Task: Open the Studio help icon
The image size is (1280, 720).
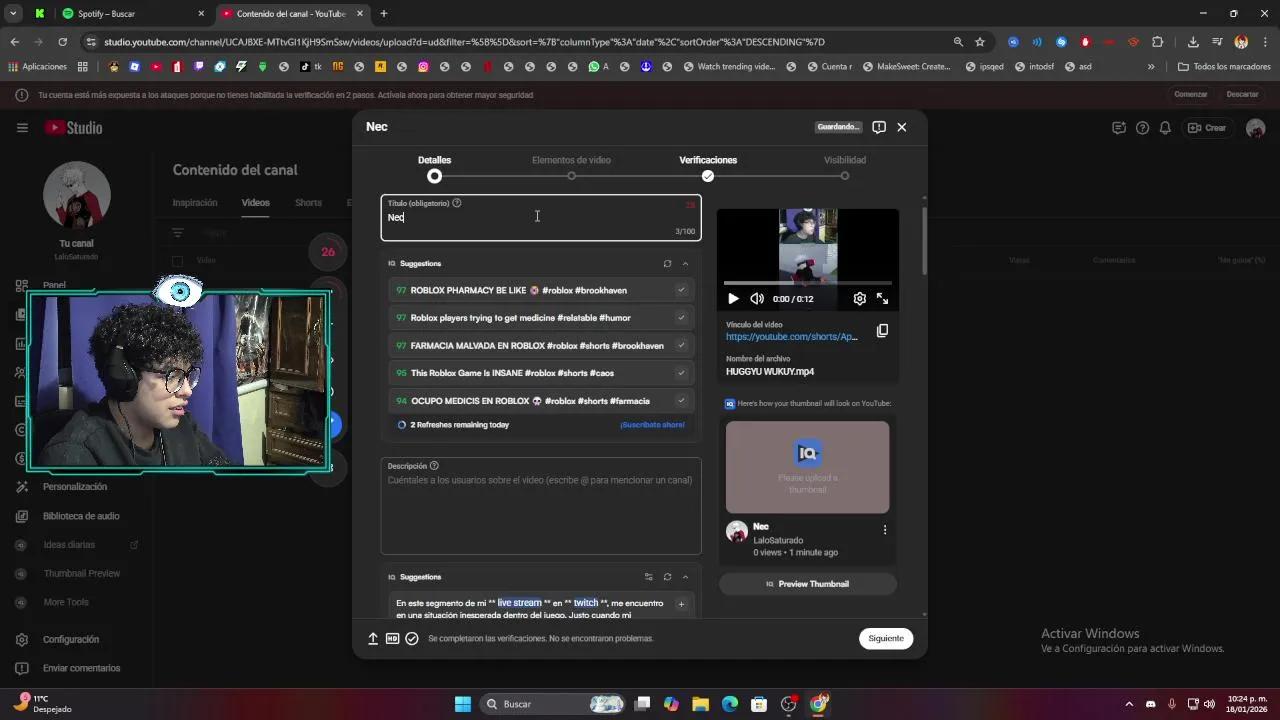Action: (x=1142, y=128)
